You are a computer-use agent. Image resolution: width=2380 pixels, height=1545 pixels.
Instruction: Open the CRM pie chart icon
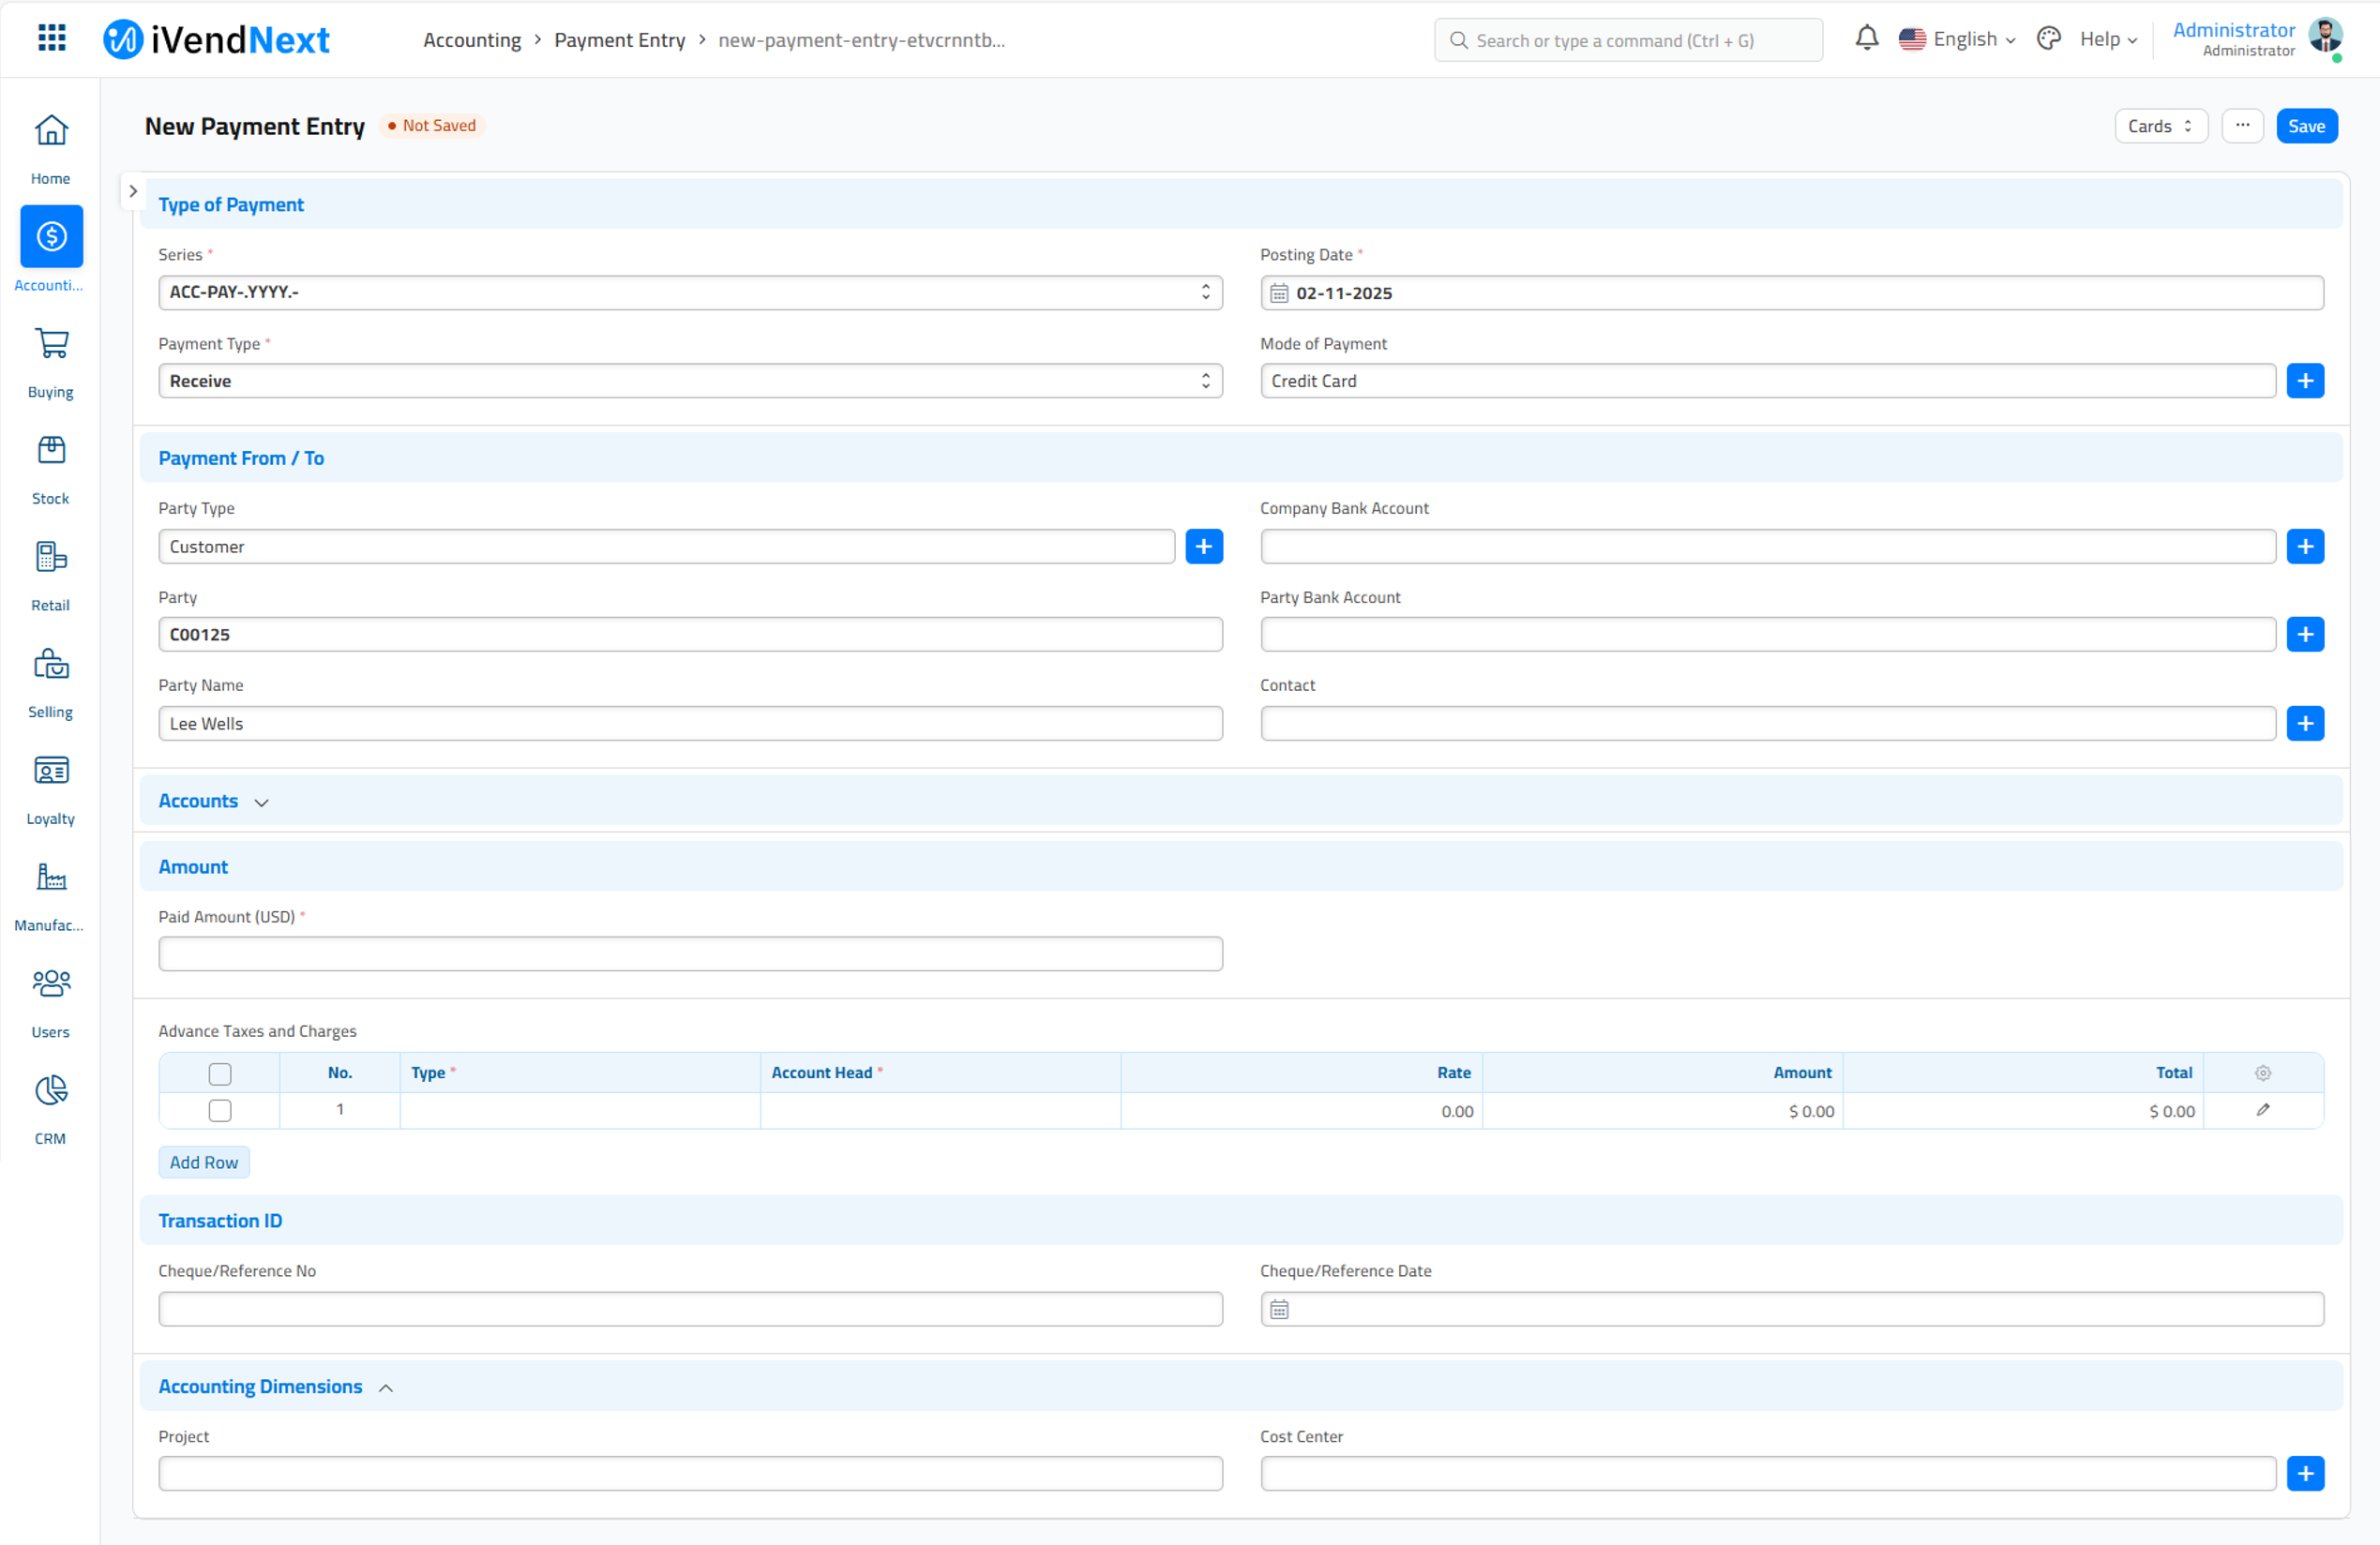pyautogui.click(x=51, y=1091)
